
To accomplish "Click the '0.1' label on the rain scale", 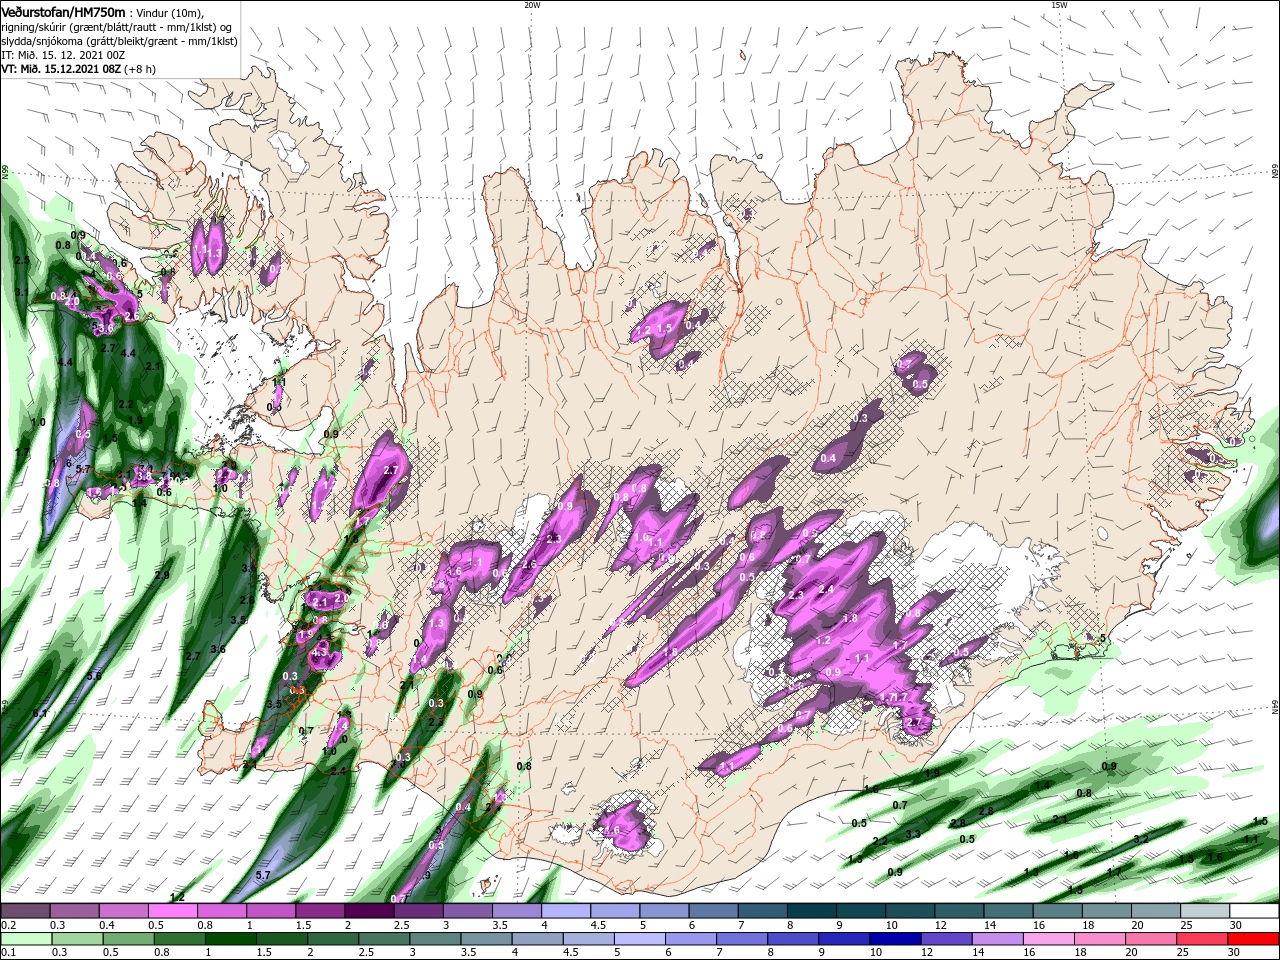I will tap(8, 953).
